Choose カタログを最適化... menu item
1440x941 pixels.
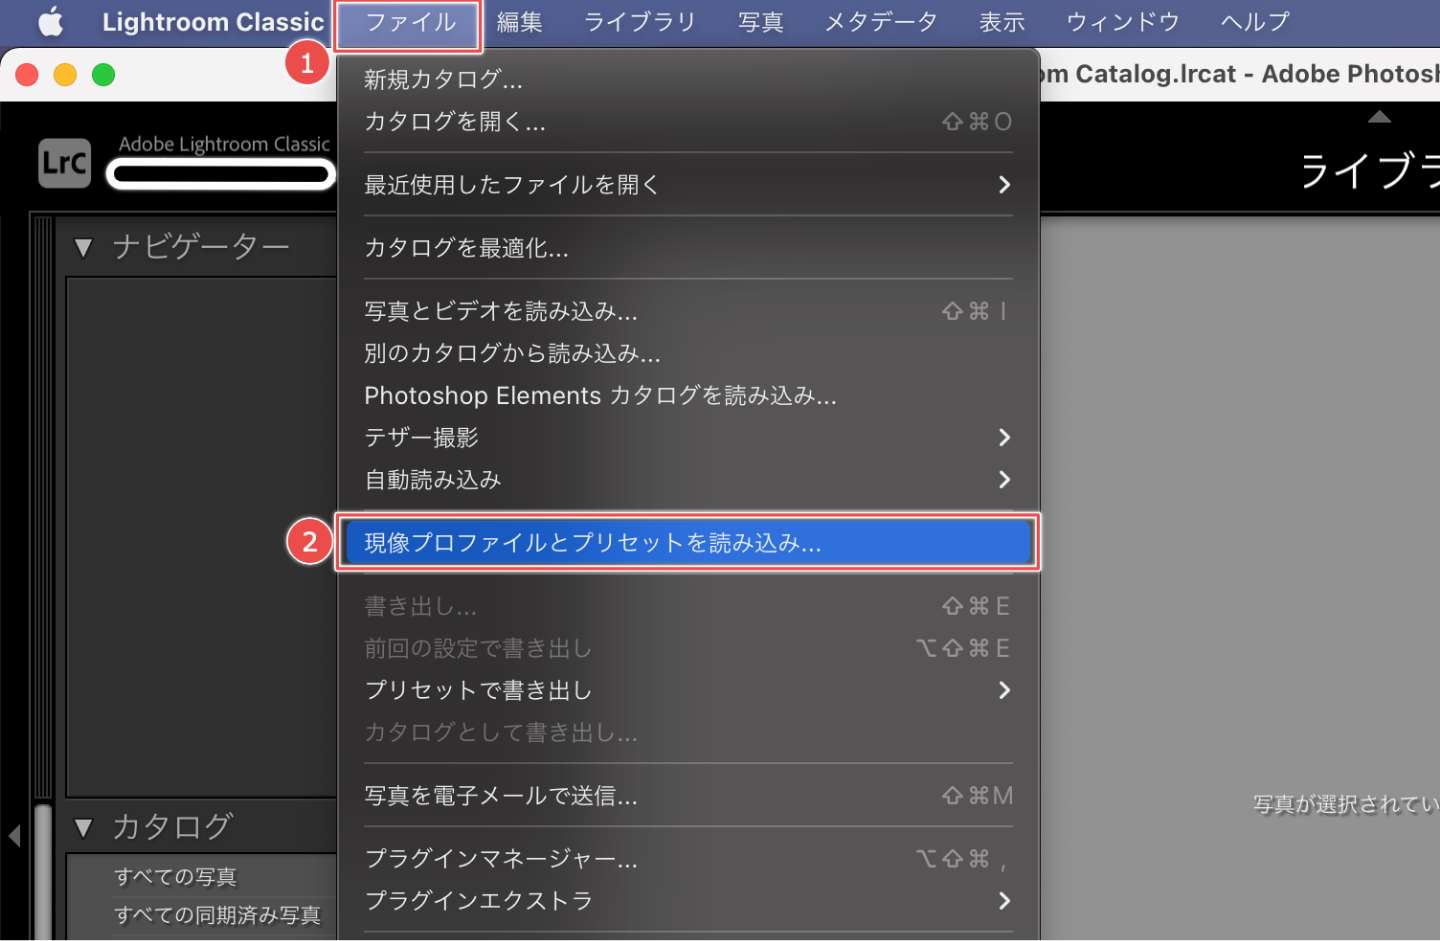coord(688,248)
